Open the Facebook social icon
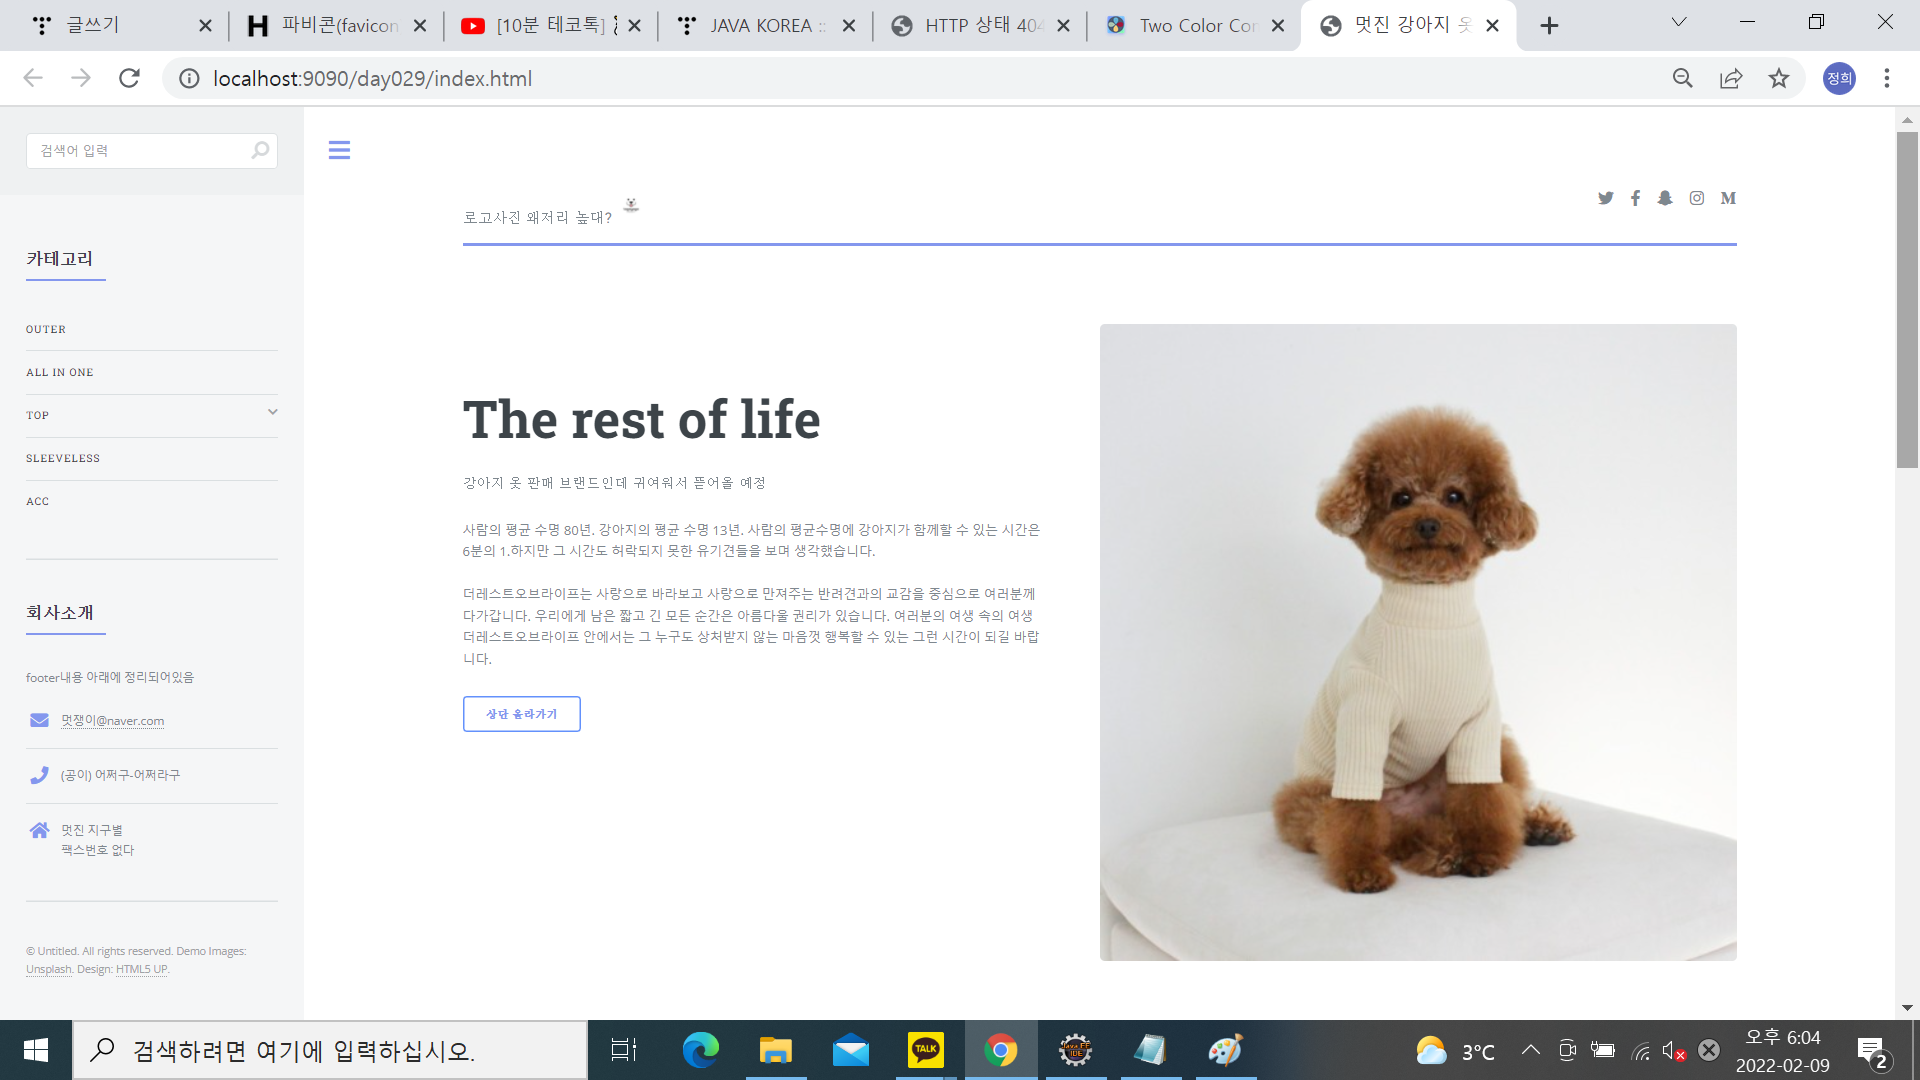Screen dimensions: 1920x1080 pos(1635,198)
